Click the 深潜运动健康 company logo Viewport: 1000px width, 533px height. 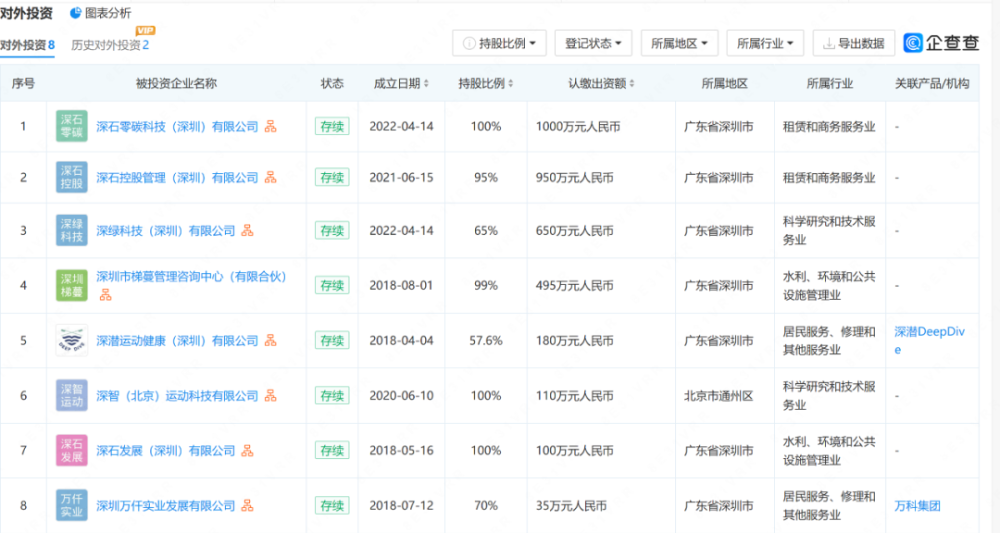click(x=71, y=340)
